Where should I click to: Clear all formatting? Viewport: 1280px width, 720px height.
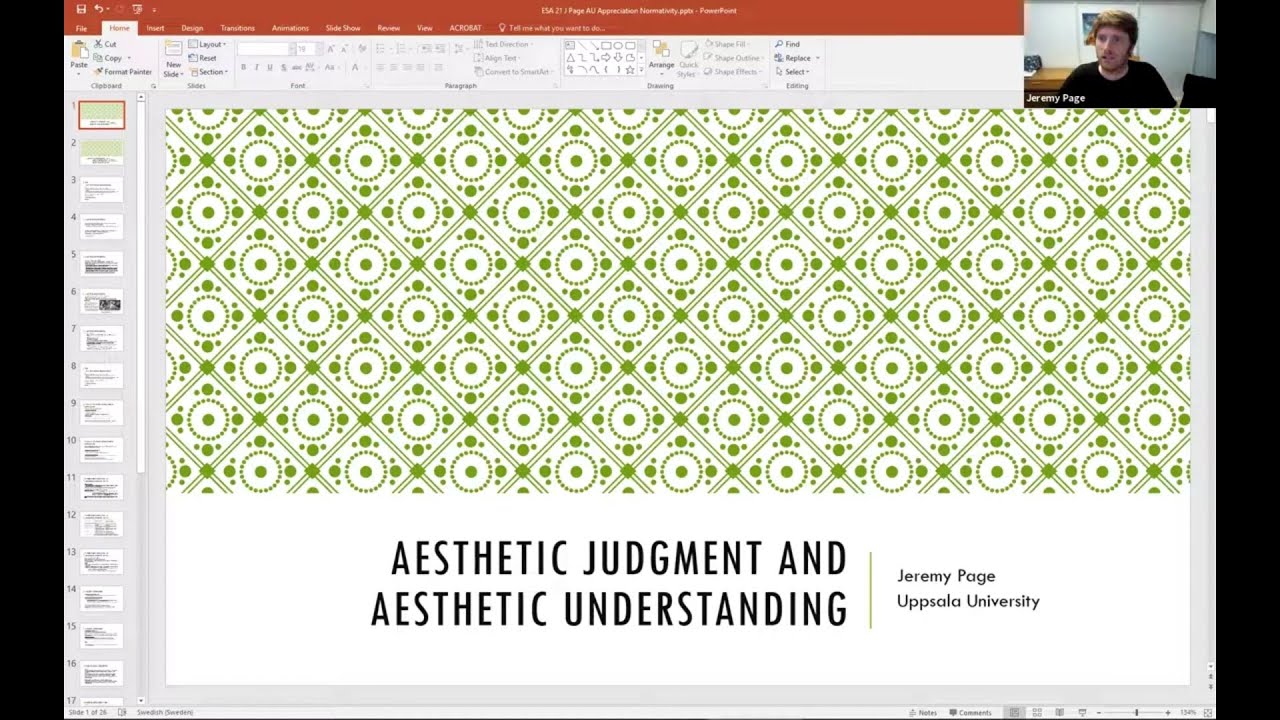(x=362, y=49)
